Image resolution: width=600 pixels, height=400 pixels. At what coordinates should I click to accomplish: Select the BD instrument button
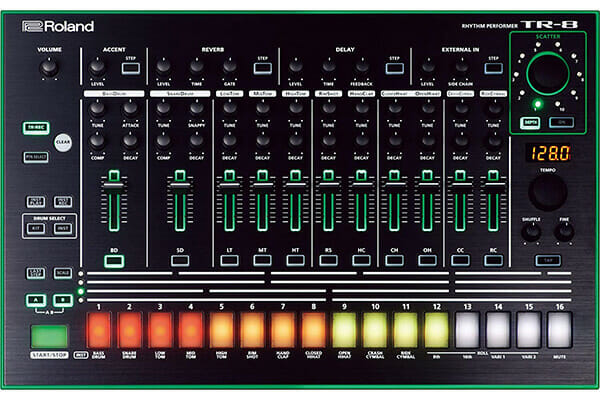pyautogui.click(x=114, y=261)
